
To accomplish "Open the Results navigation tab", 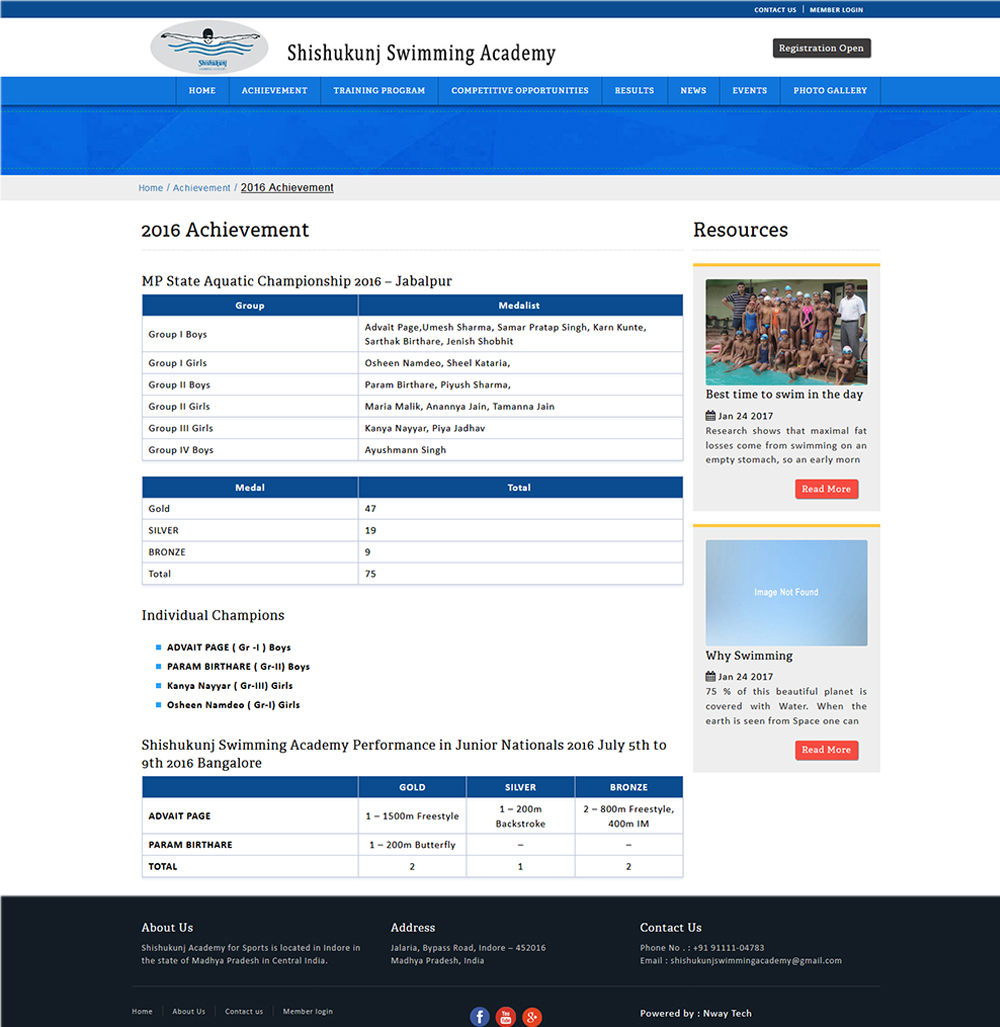I will [634, 91].
